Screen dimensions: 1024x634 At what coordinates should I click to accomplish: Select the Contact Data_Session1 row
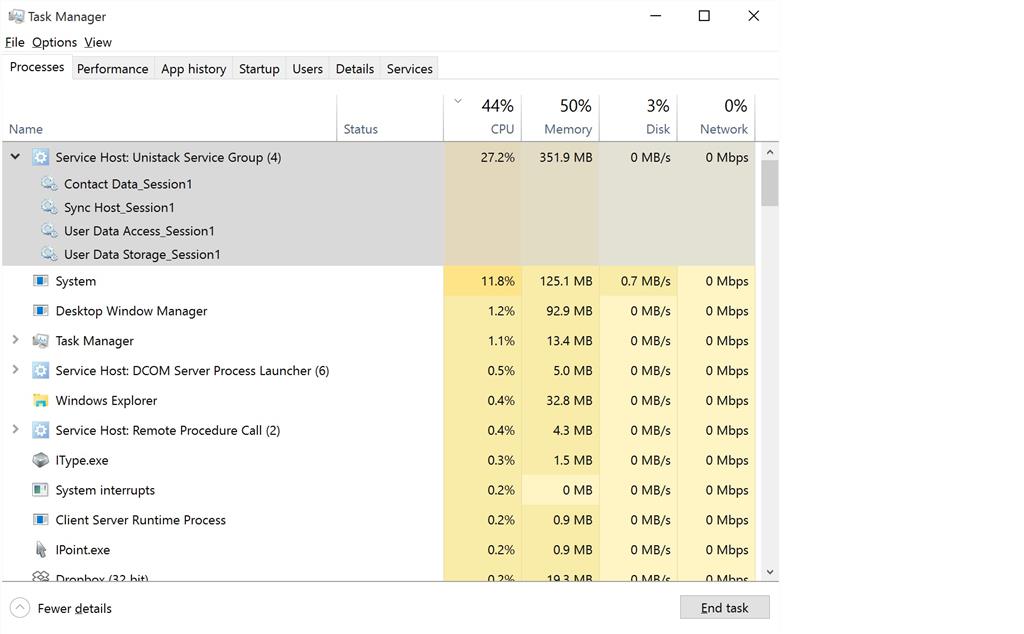[x=379, y=183]
